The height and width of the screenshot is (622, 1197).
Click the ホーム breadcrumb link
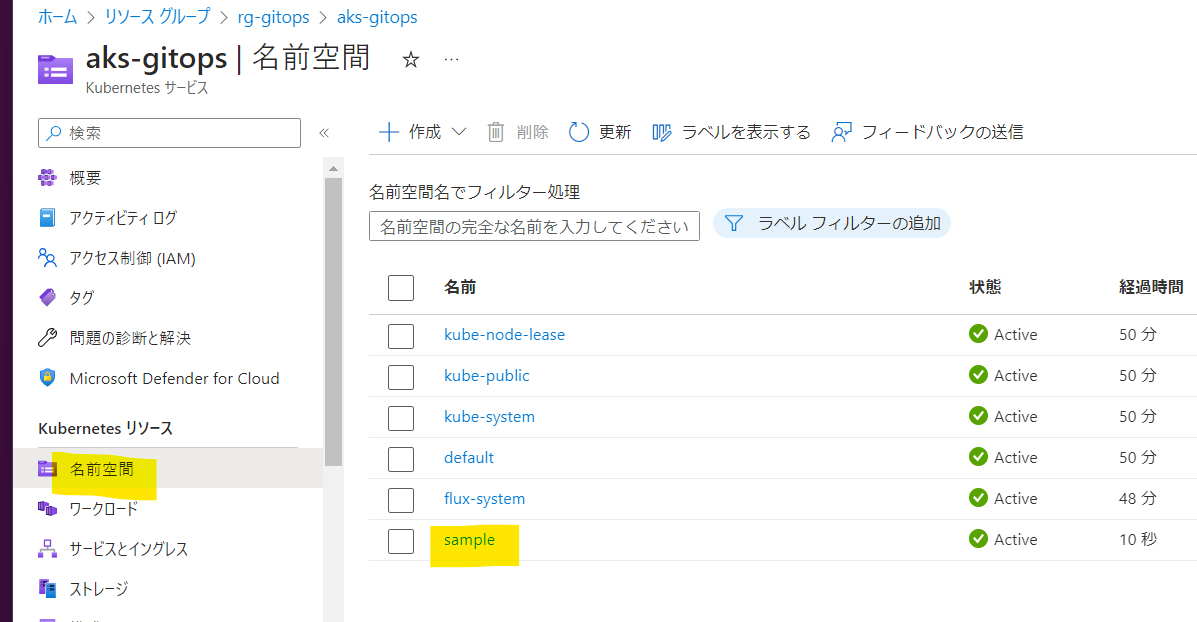pyautogui.click(x=57, y=17)
